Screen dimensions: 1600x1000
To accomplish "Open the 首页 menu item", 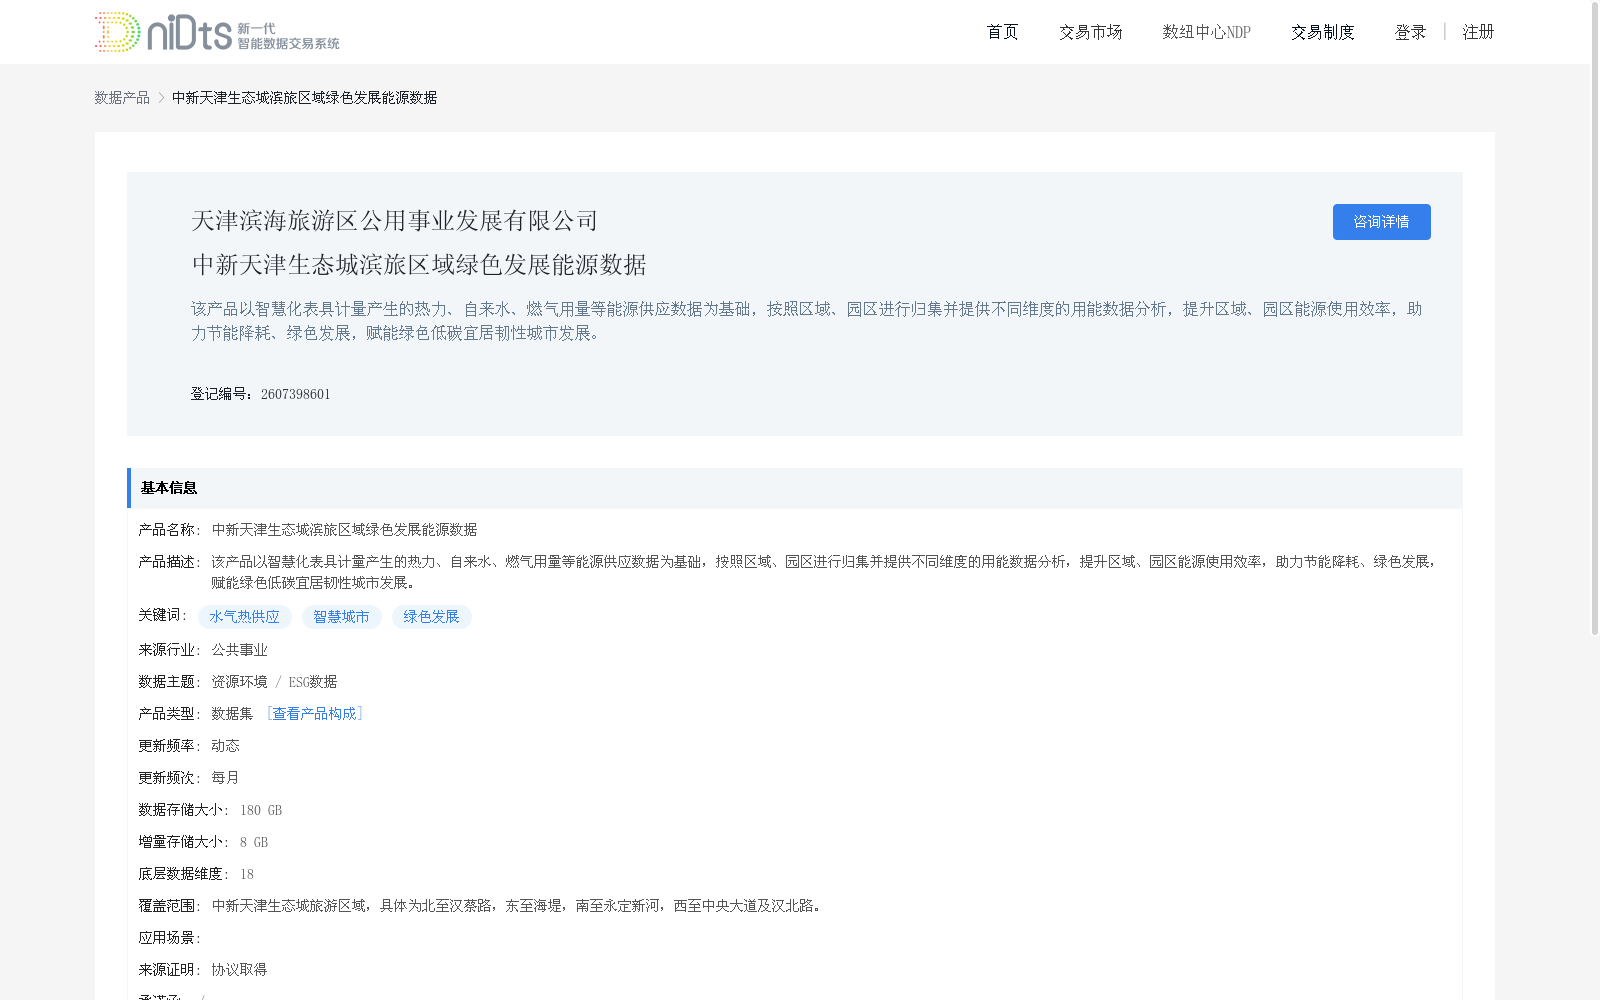I will tap(1002, 32).
